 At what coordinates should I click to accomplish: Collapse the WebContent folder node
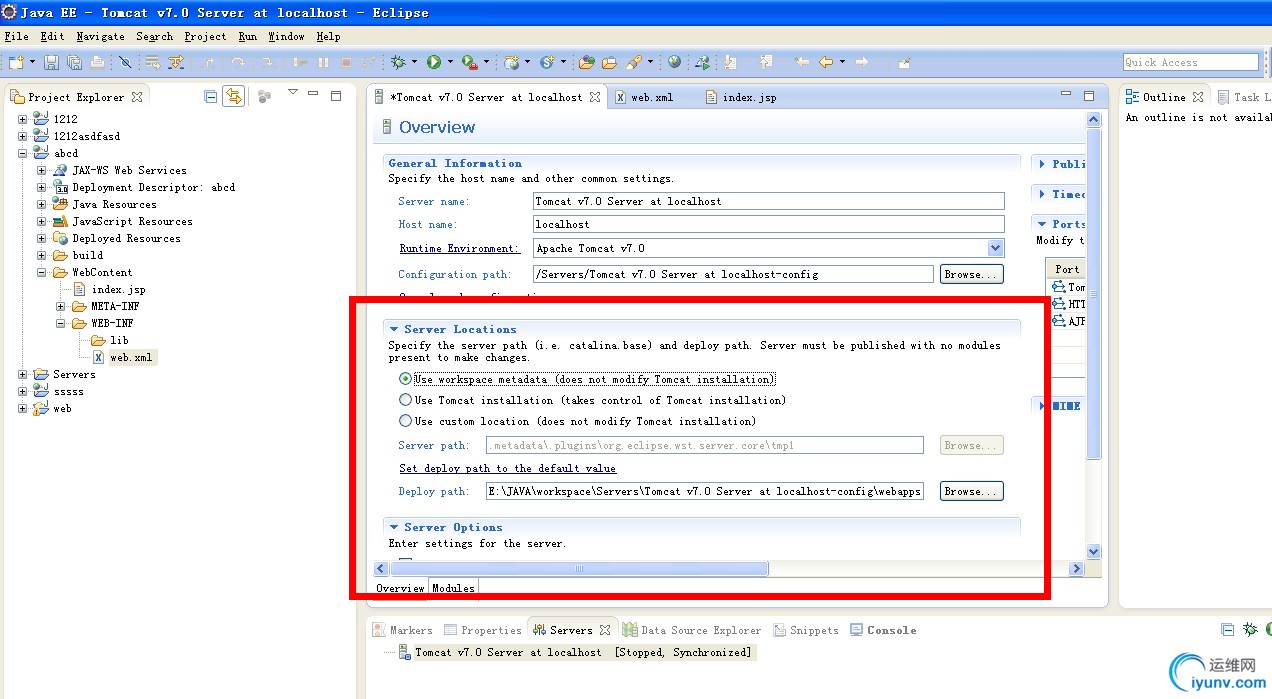[x=42, y=272]
